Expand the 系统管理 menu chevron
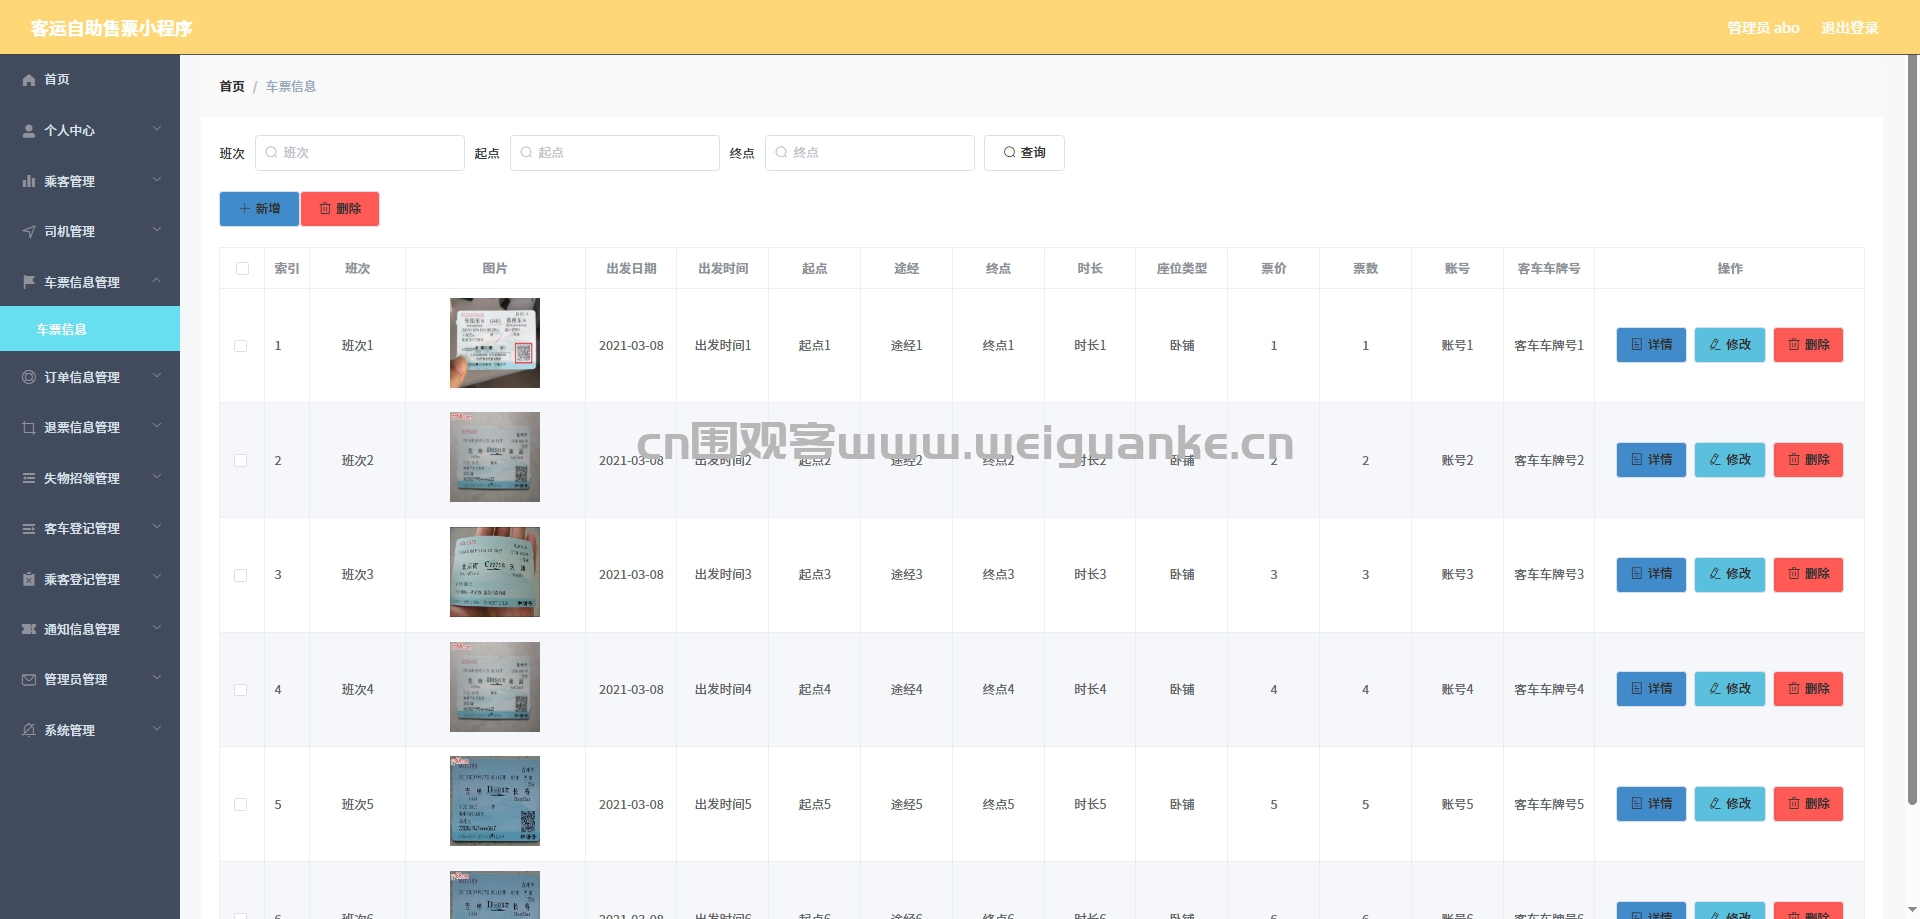The height and width of the screenshot is (919, 1920). coord(157,729)
